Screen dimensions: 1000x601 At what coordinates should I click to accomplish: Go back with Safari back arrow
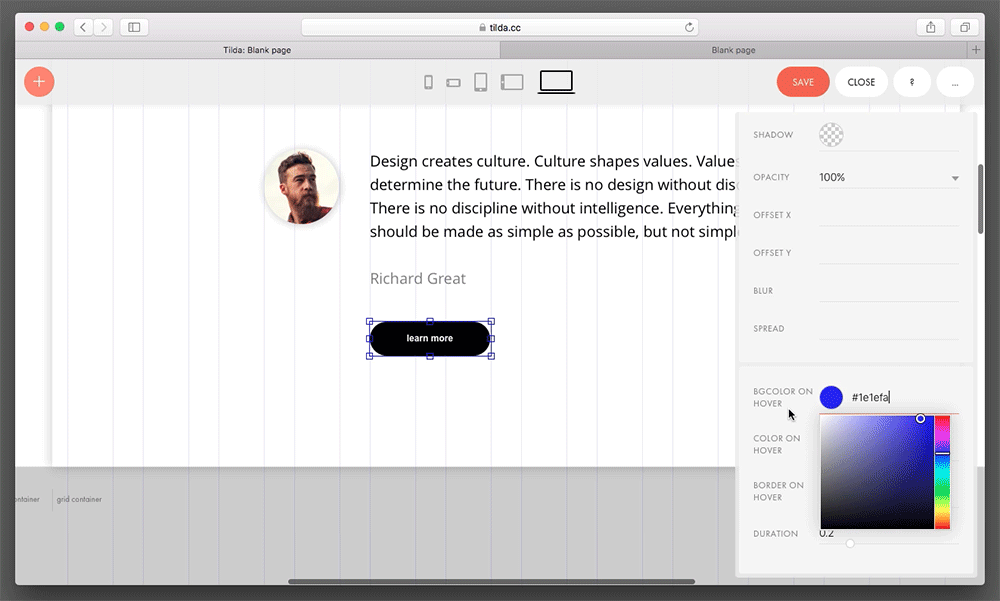click(x=83, y=27)
